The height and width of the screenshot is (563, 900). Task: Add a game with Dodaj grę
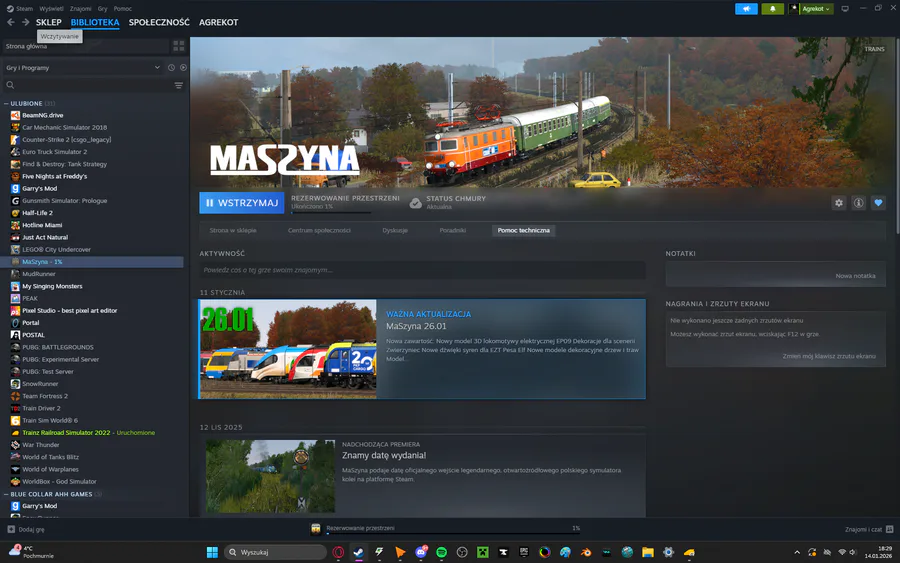tap(26, 529)
